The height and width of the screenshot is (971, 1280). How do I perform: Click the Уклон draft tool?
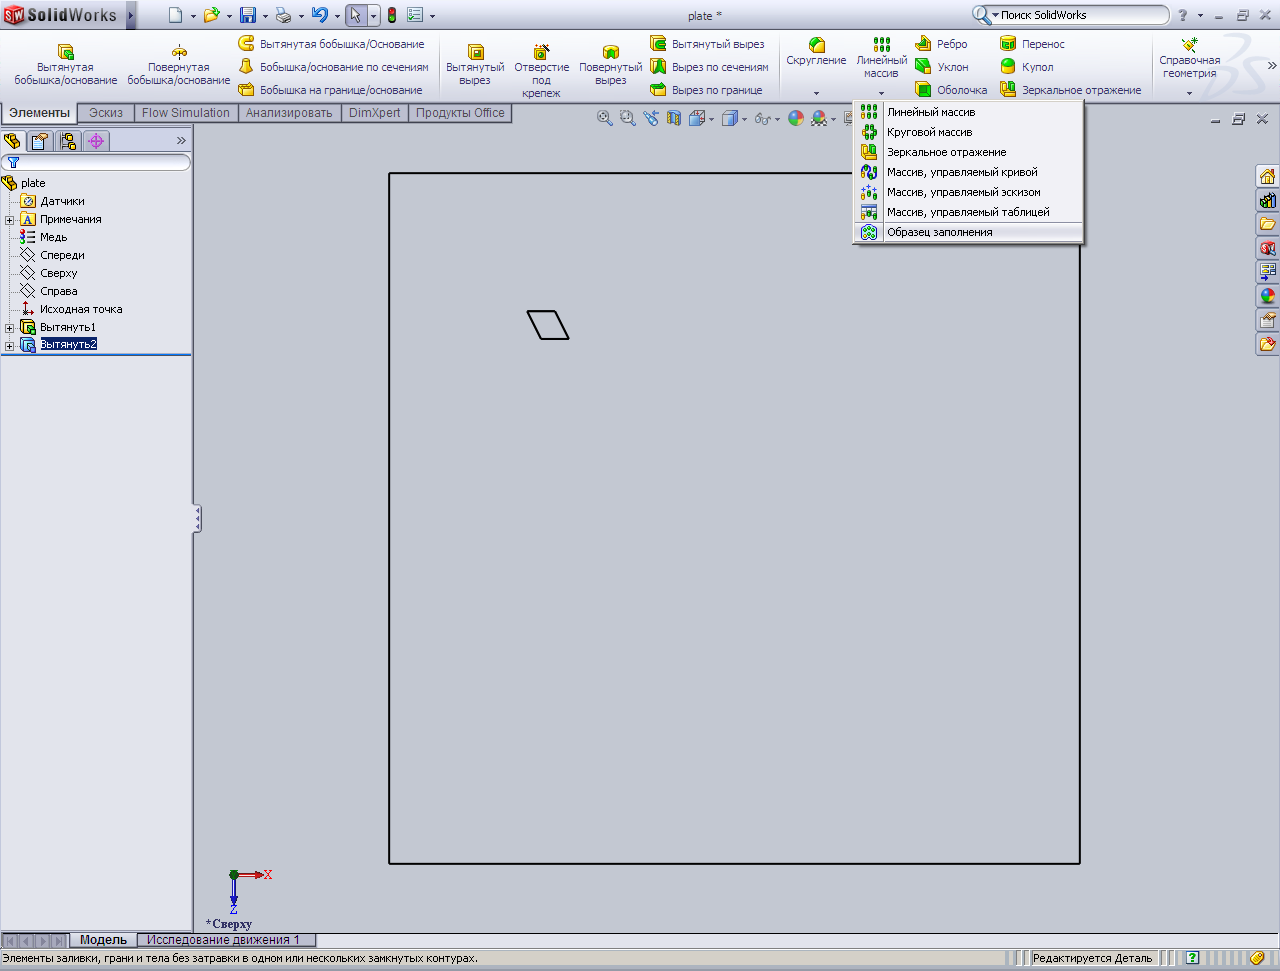click(942, 67)
